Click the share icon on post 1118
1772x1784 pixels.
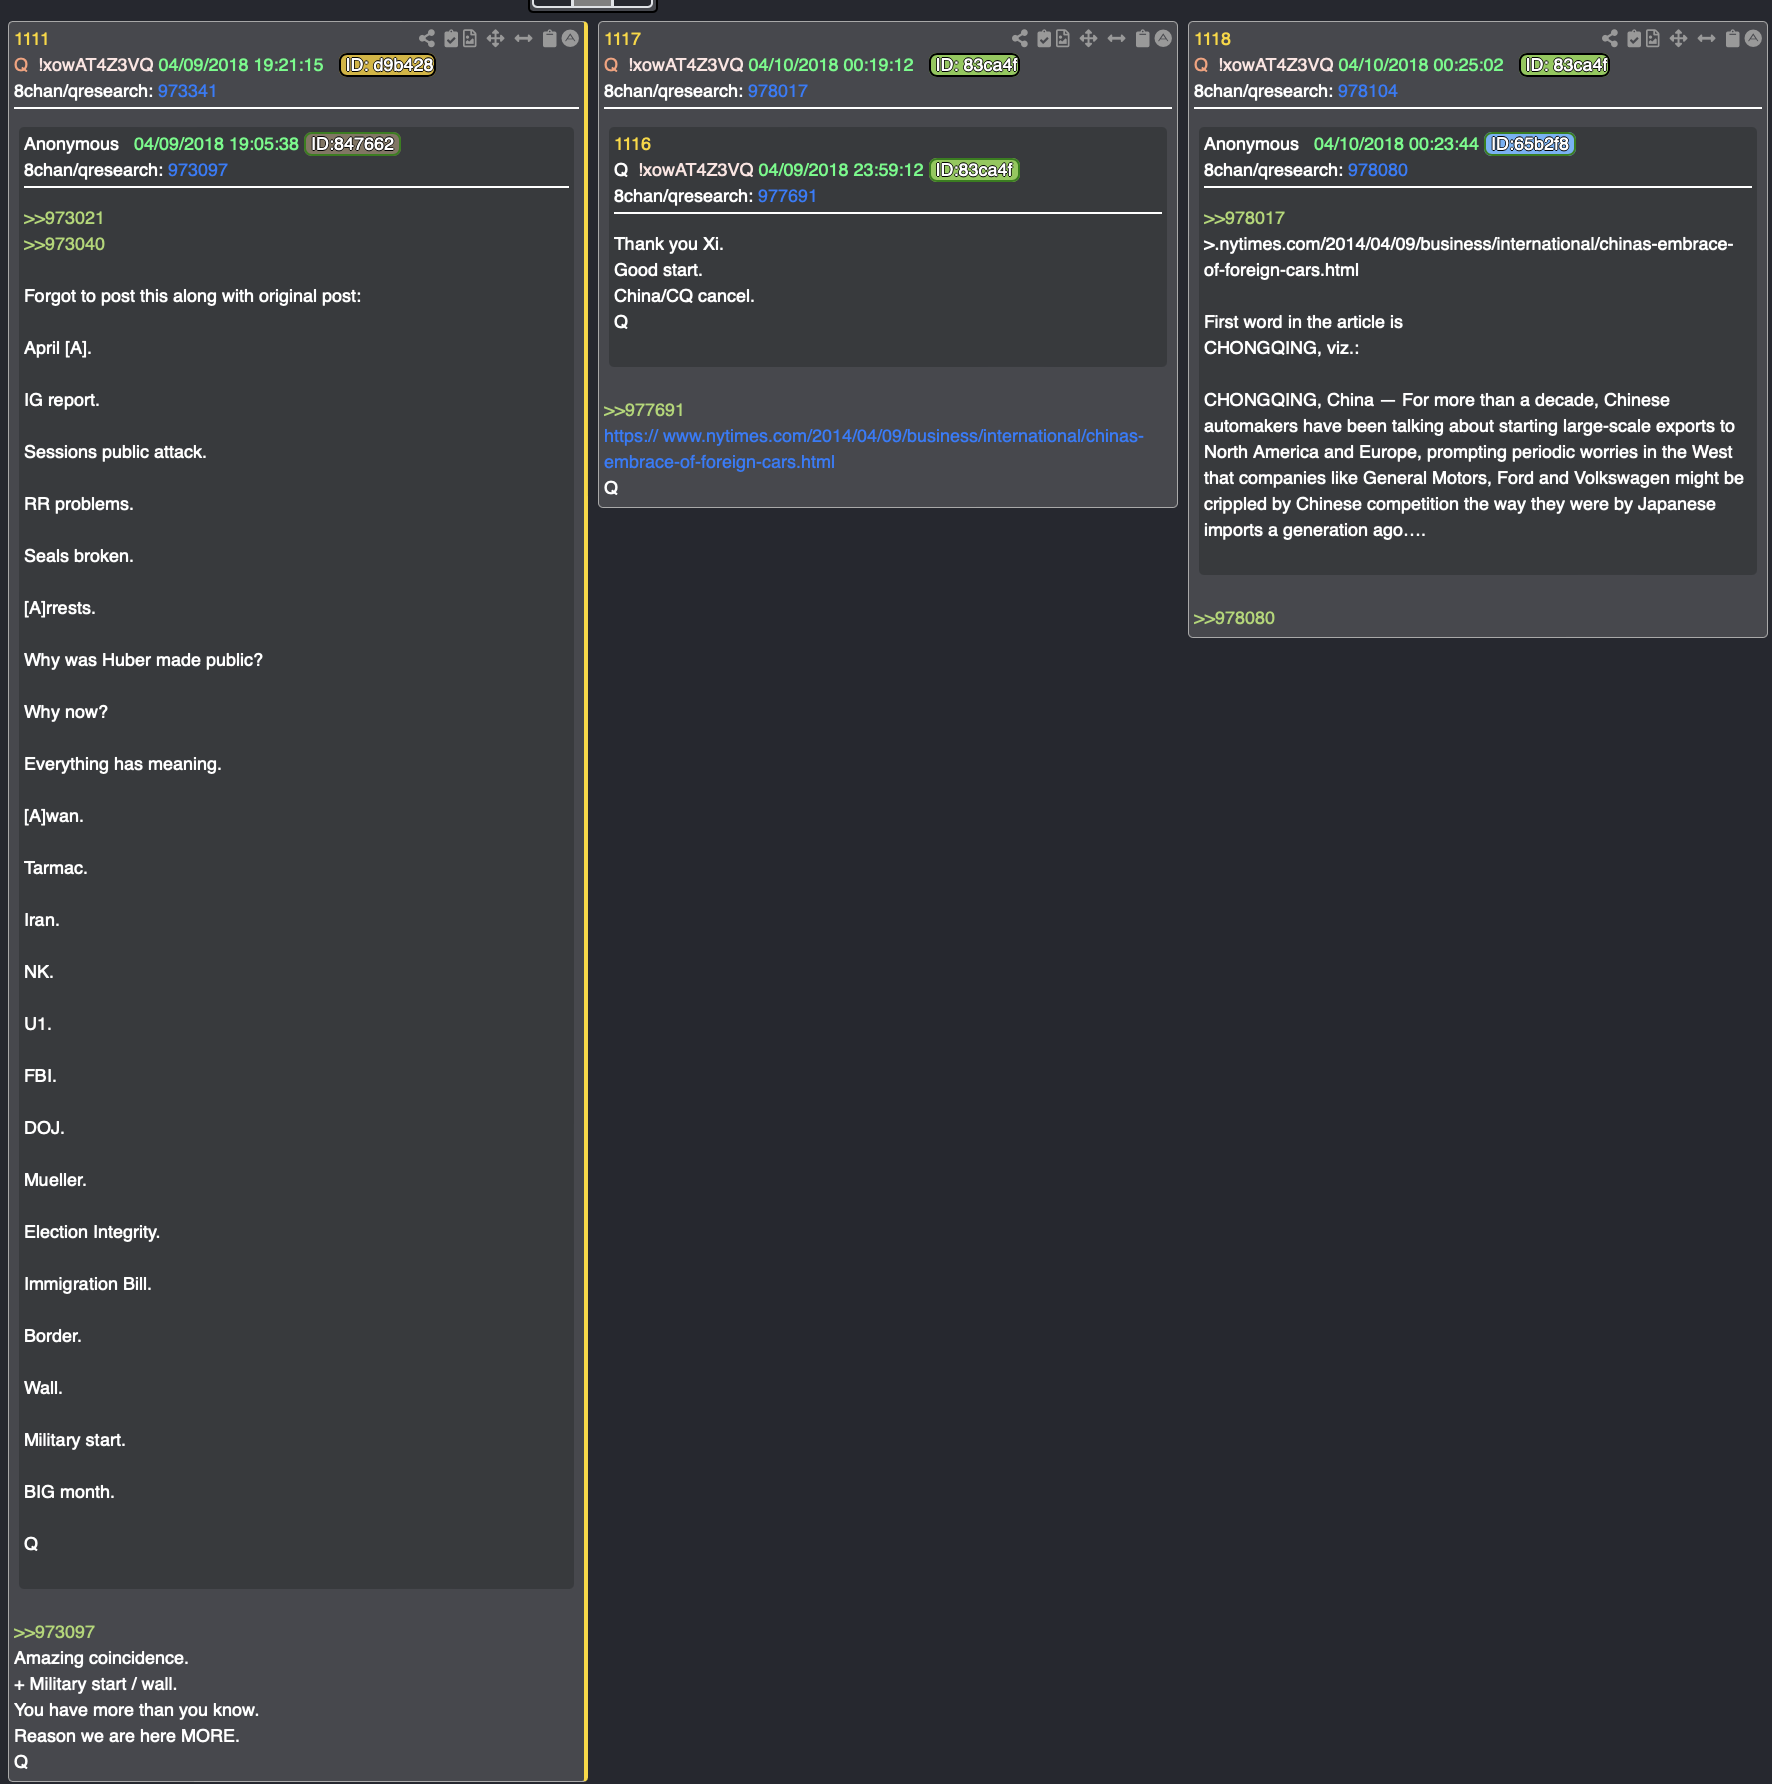(x=1610, y=39)
